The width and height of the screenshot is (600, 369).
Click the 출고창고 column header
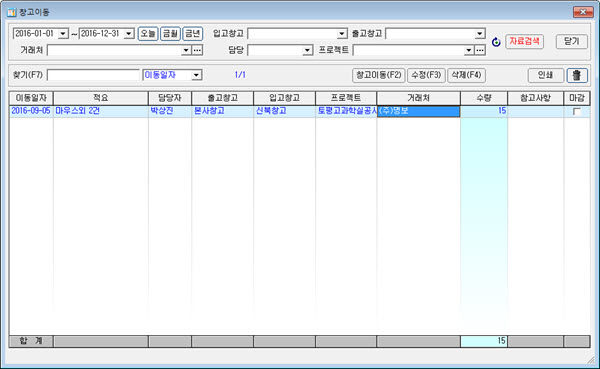coord(222,98)
